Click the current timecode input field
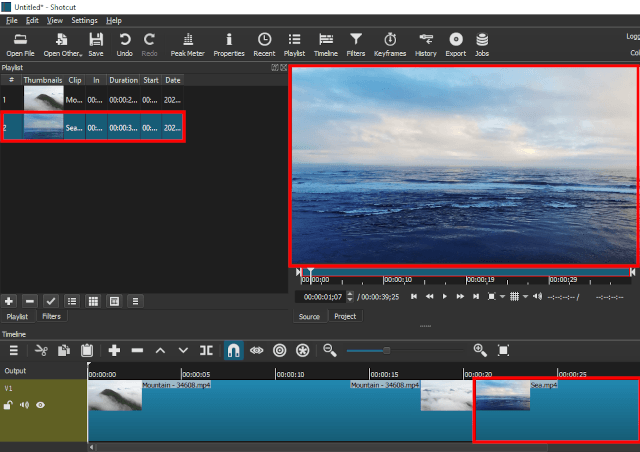The width and height of the screenshot is (640, 452). pos(320,297)
